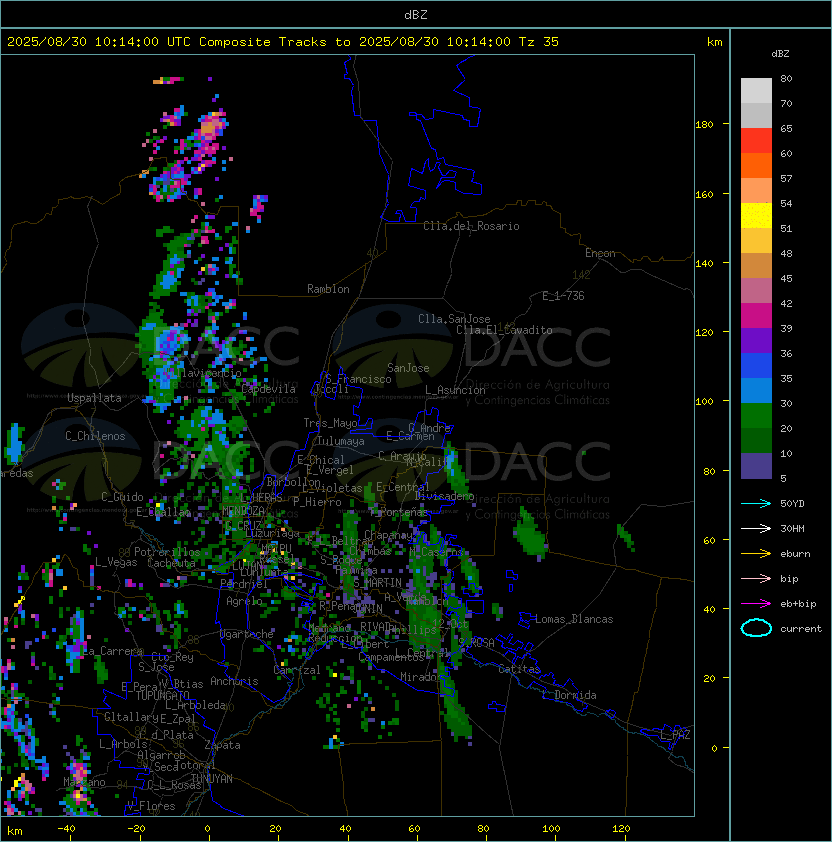Click the '100' km tick on the right axis

tap(704, 402)
